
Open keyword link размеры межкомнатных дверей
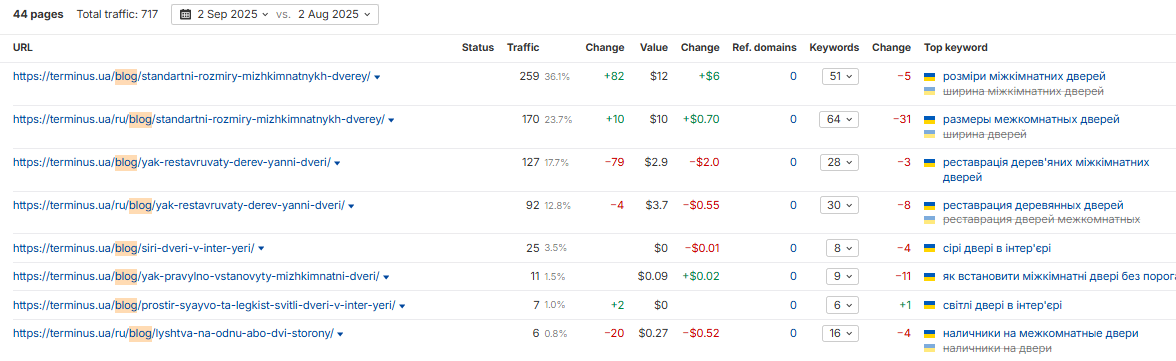1031,119
